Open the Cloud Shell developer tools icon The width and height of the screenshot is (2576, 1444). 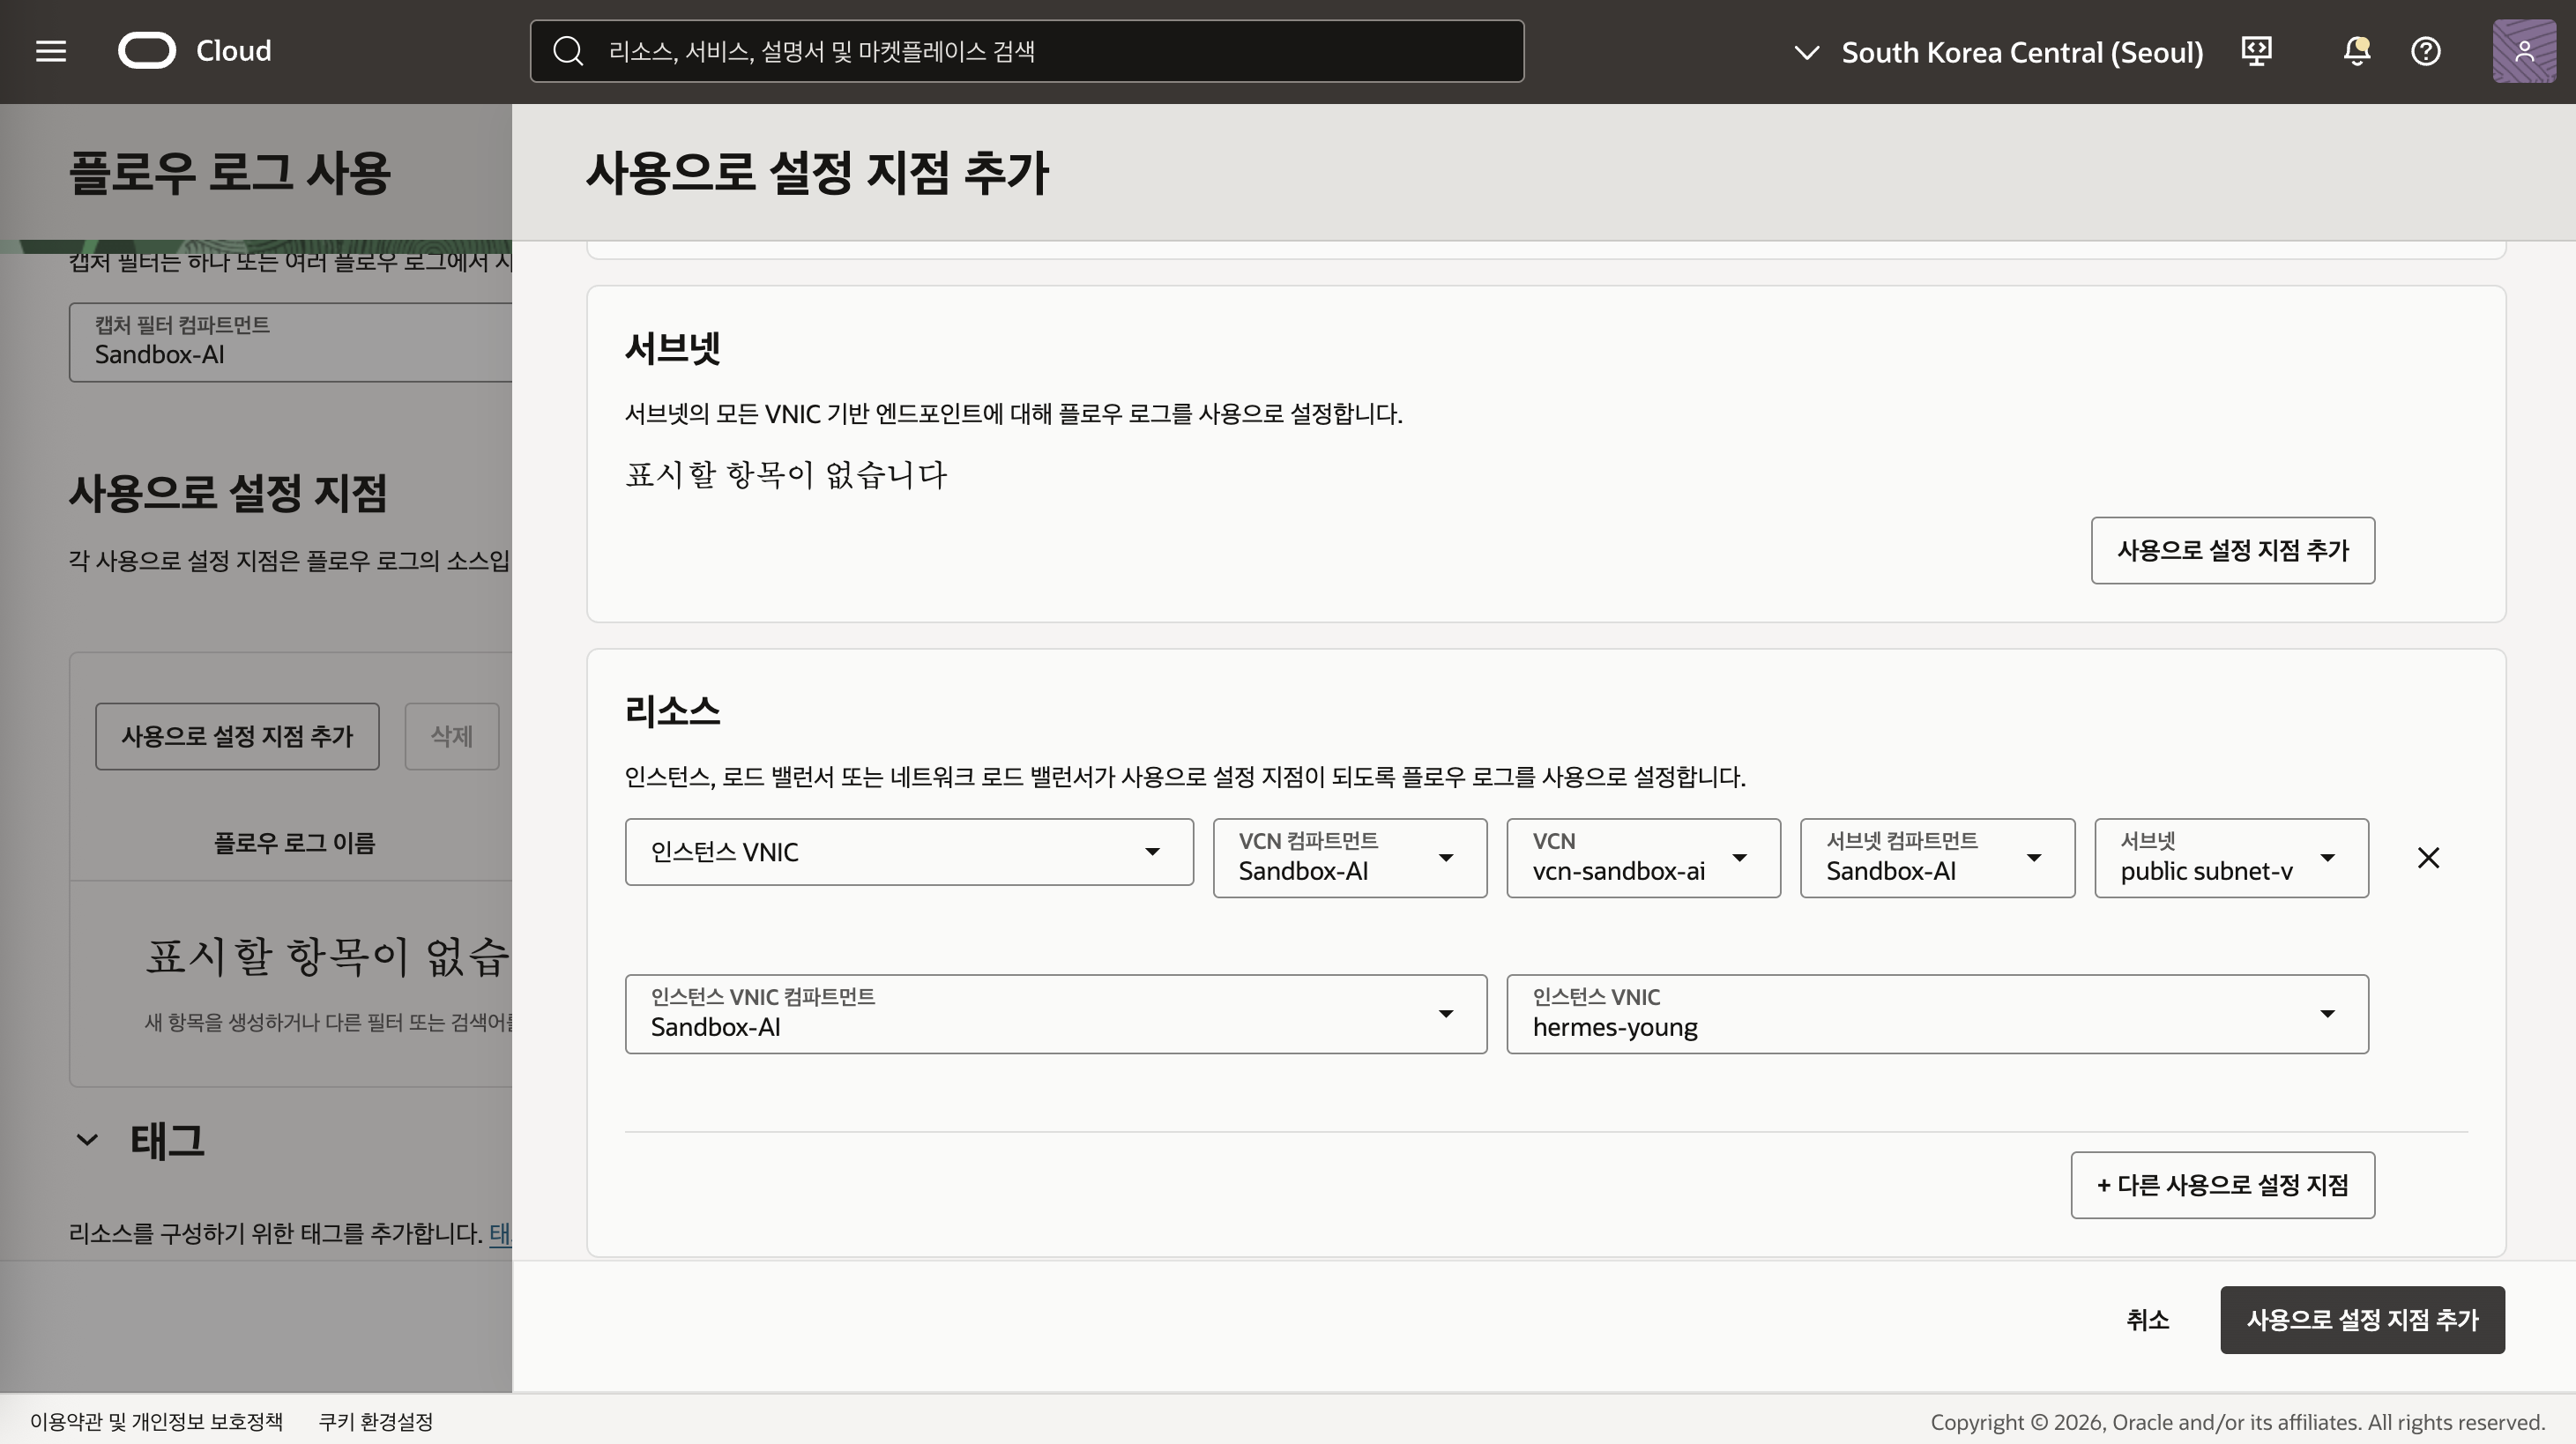(x=2256, y=51)
